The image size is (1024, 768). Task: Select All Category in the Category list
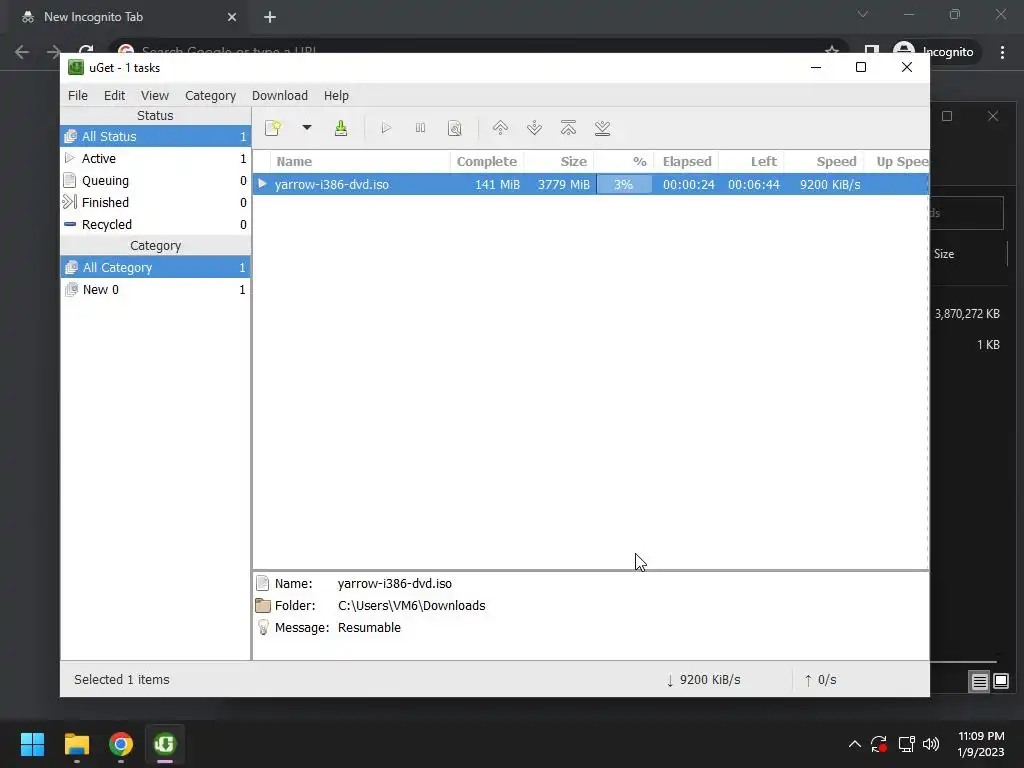click(155, 268)
